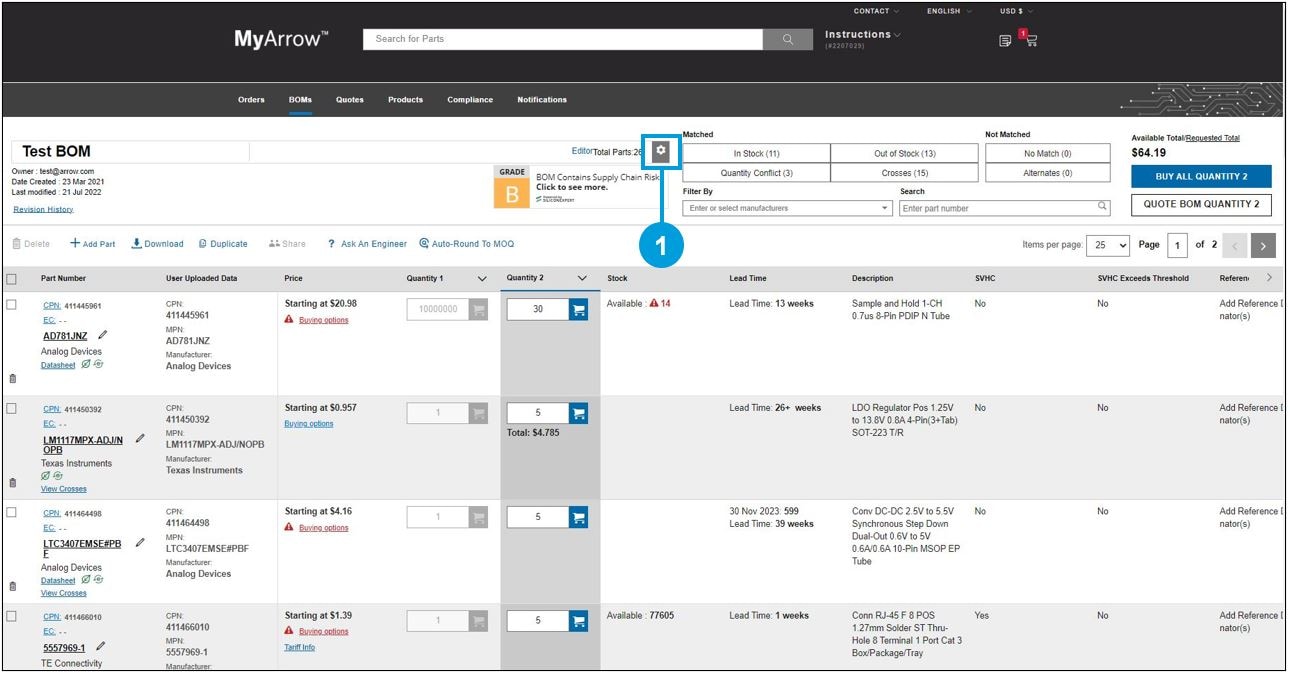1290x675 pixels.
Task: Click pencil edit icon next to AD781JNZ
Action: (103, 336)
